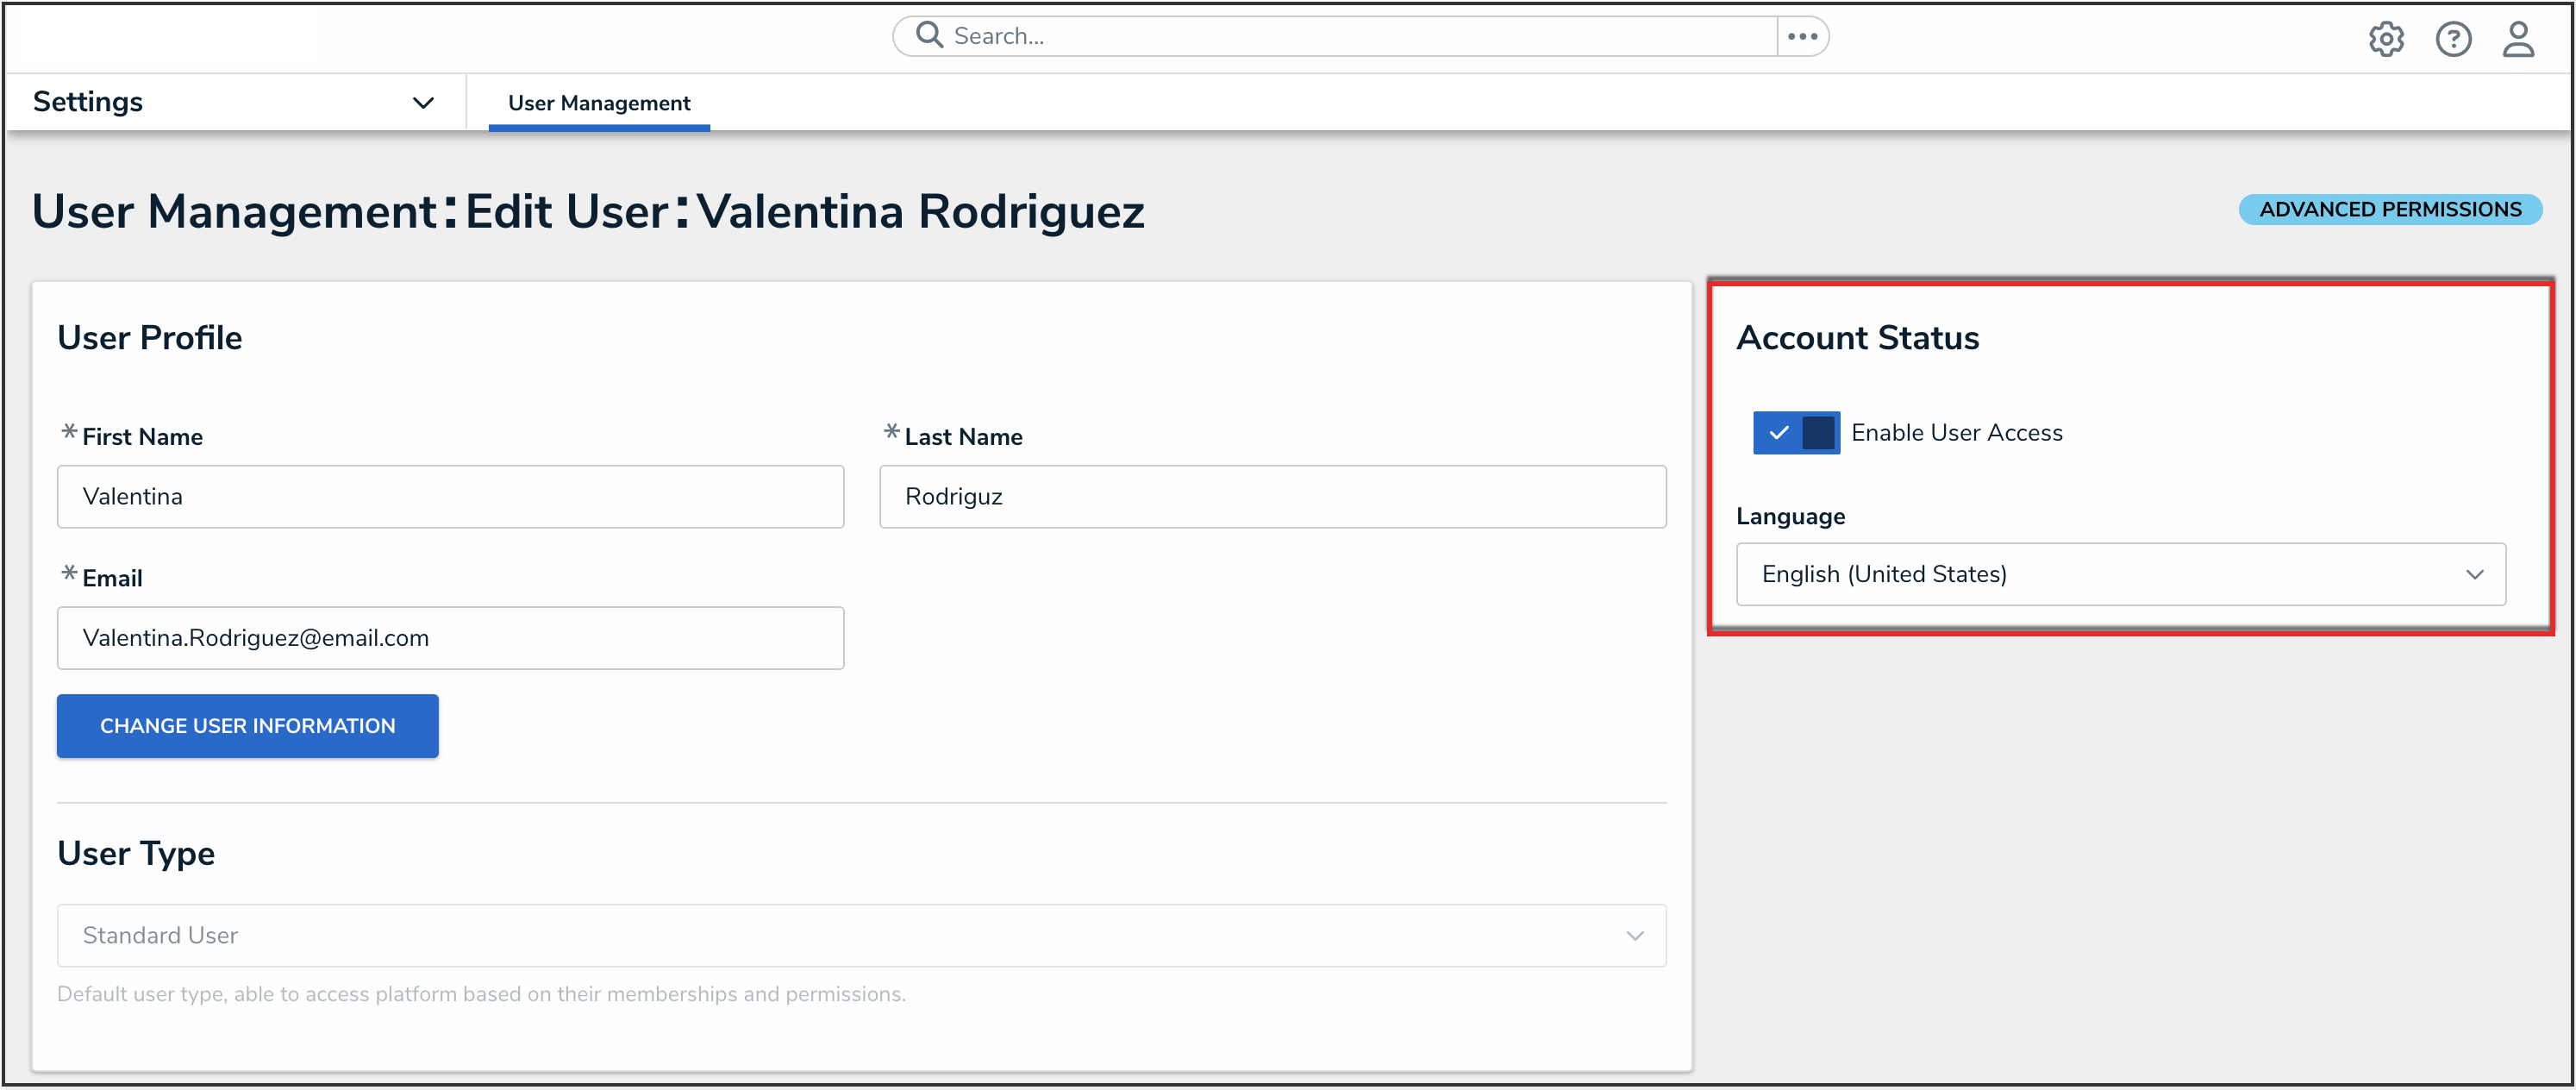This screenshot has width=2576, height=1090.
Task: Toggle Enable User Access switch
Action: pos(1795,433)
